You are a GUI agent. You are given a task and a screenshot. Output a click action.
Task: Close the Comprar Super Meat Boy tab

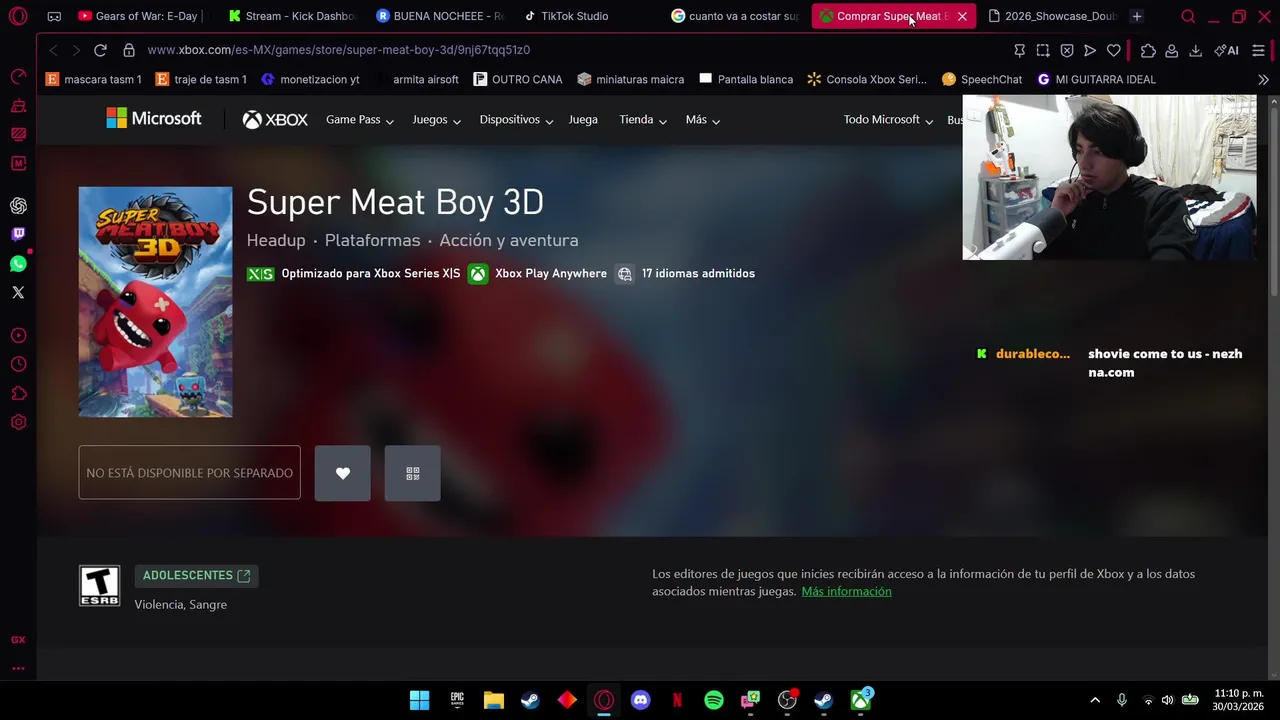962,16
